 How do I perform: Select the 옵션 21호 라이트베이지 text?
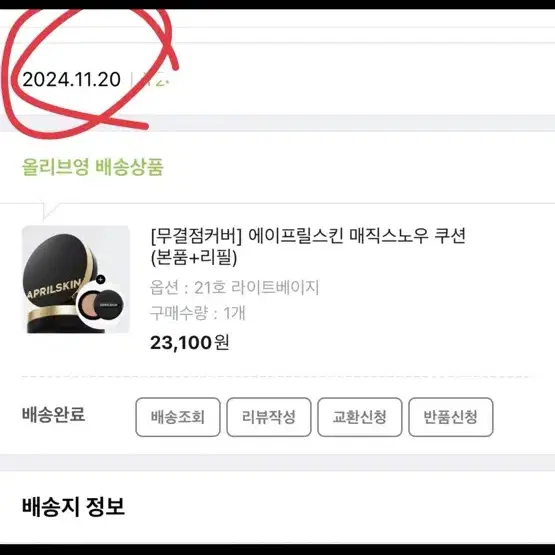[235, 287]
